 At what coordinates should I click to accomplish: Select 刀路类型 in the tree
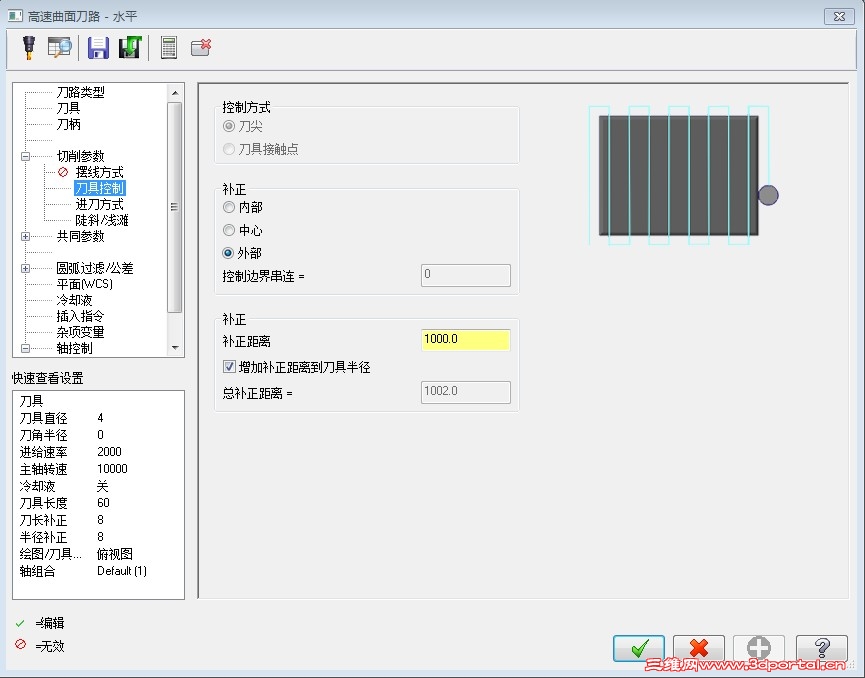point(81,92)
